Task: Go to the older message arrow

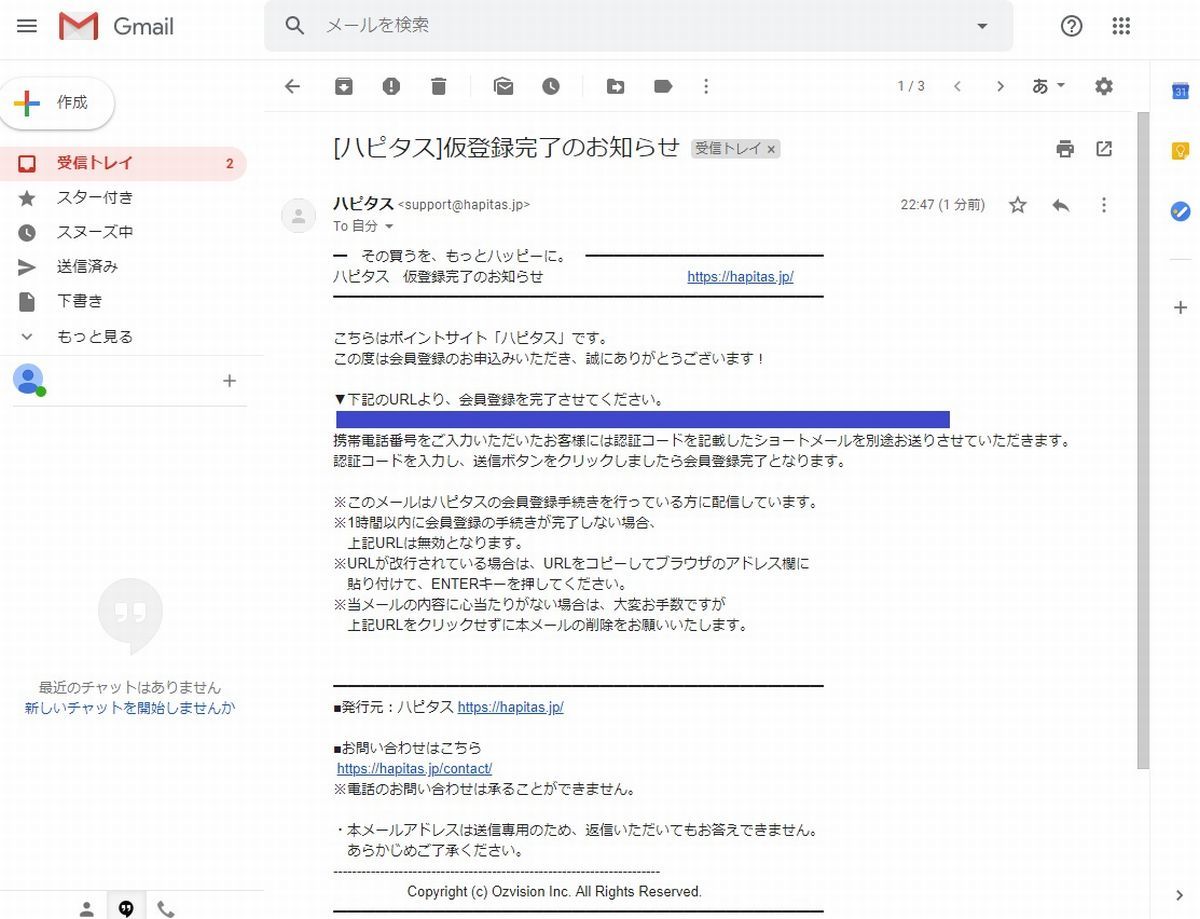Action: click(x=1000, y=87)
